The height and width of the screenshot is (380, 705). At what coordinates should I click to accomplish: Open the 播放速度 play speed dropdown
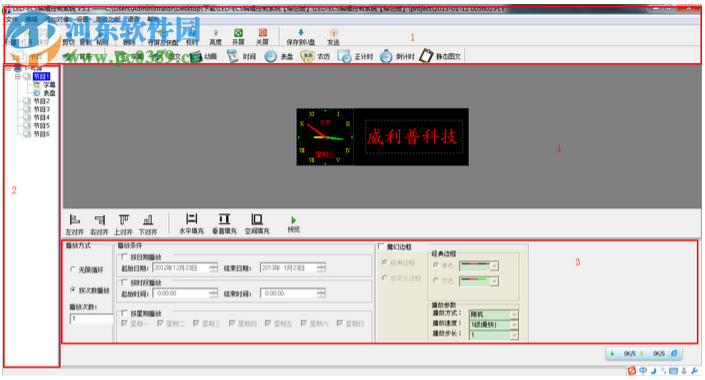click(x=513, y=324)
